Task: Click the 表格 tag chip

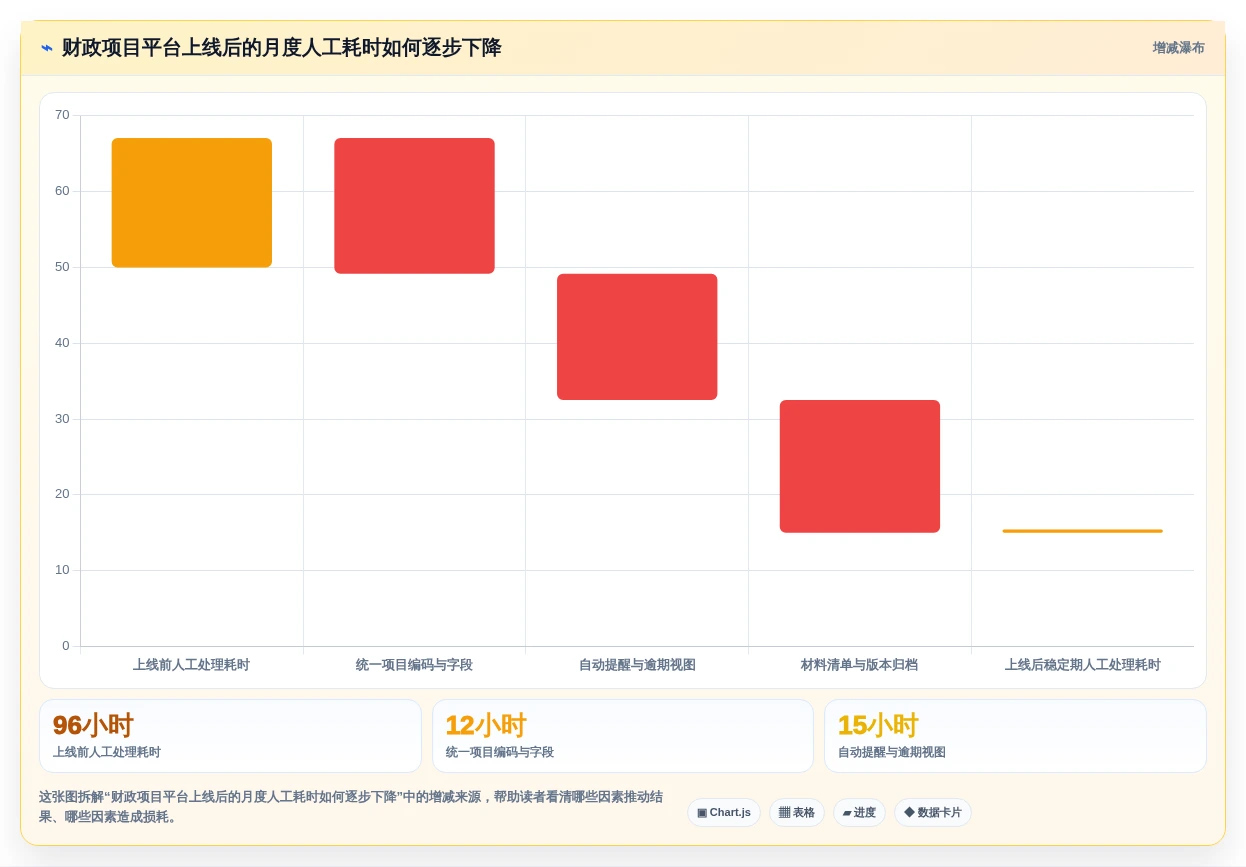Action: [797, 813]
